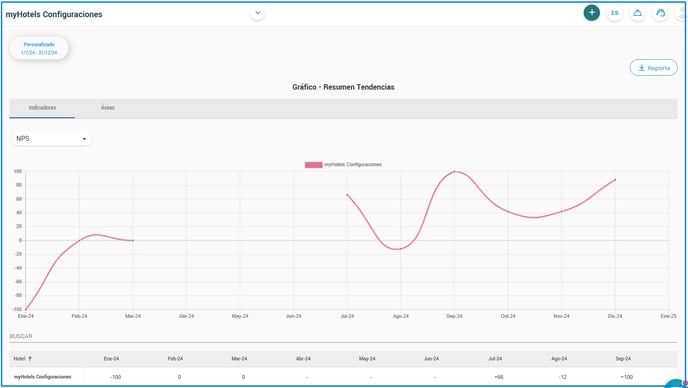Image resolution: width=688 pixels, height=388 pixels.
Task: Click the Dic-24 data point on chart
Action: (615, 180)
